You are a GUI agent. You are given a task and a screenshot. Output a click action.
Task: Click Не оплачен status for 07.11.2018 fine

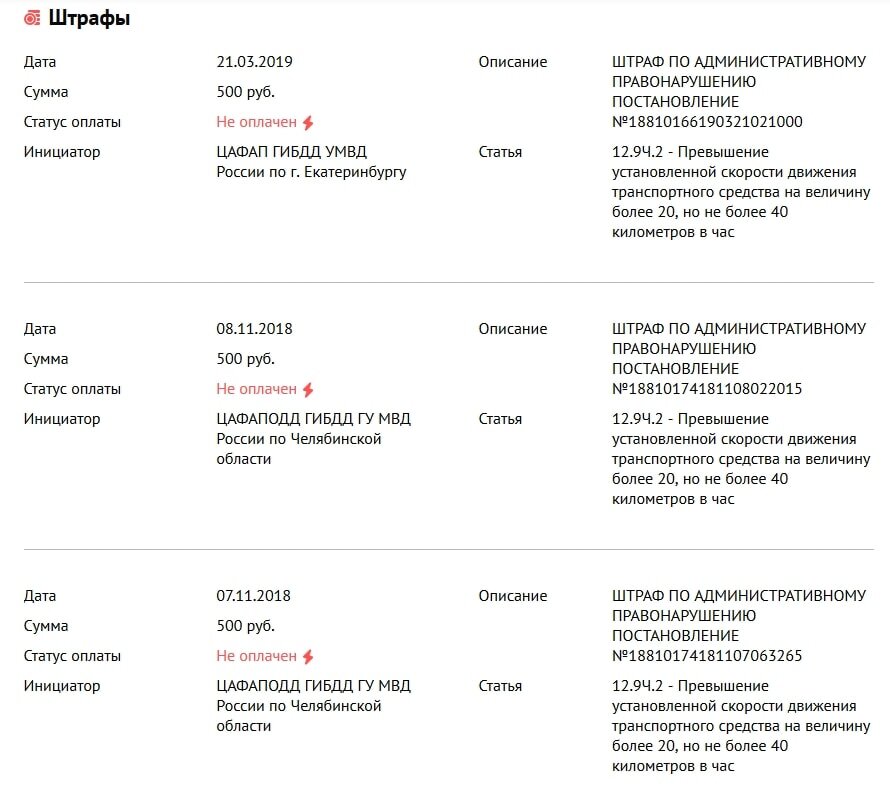point(257,656)
